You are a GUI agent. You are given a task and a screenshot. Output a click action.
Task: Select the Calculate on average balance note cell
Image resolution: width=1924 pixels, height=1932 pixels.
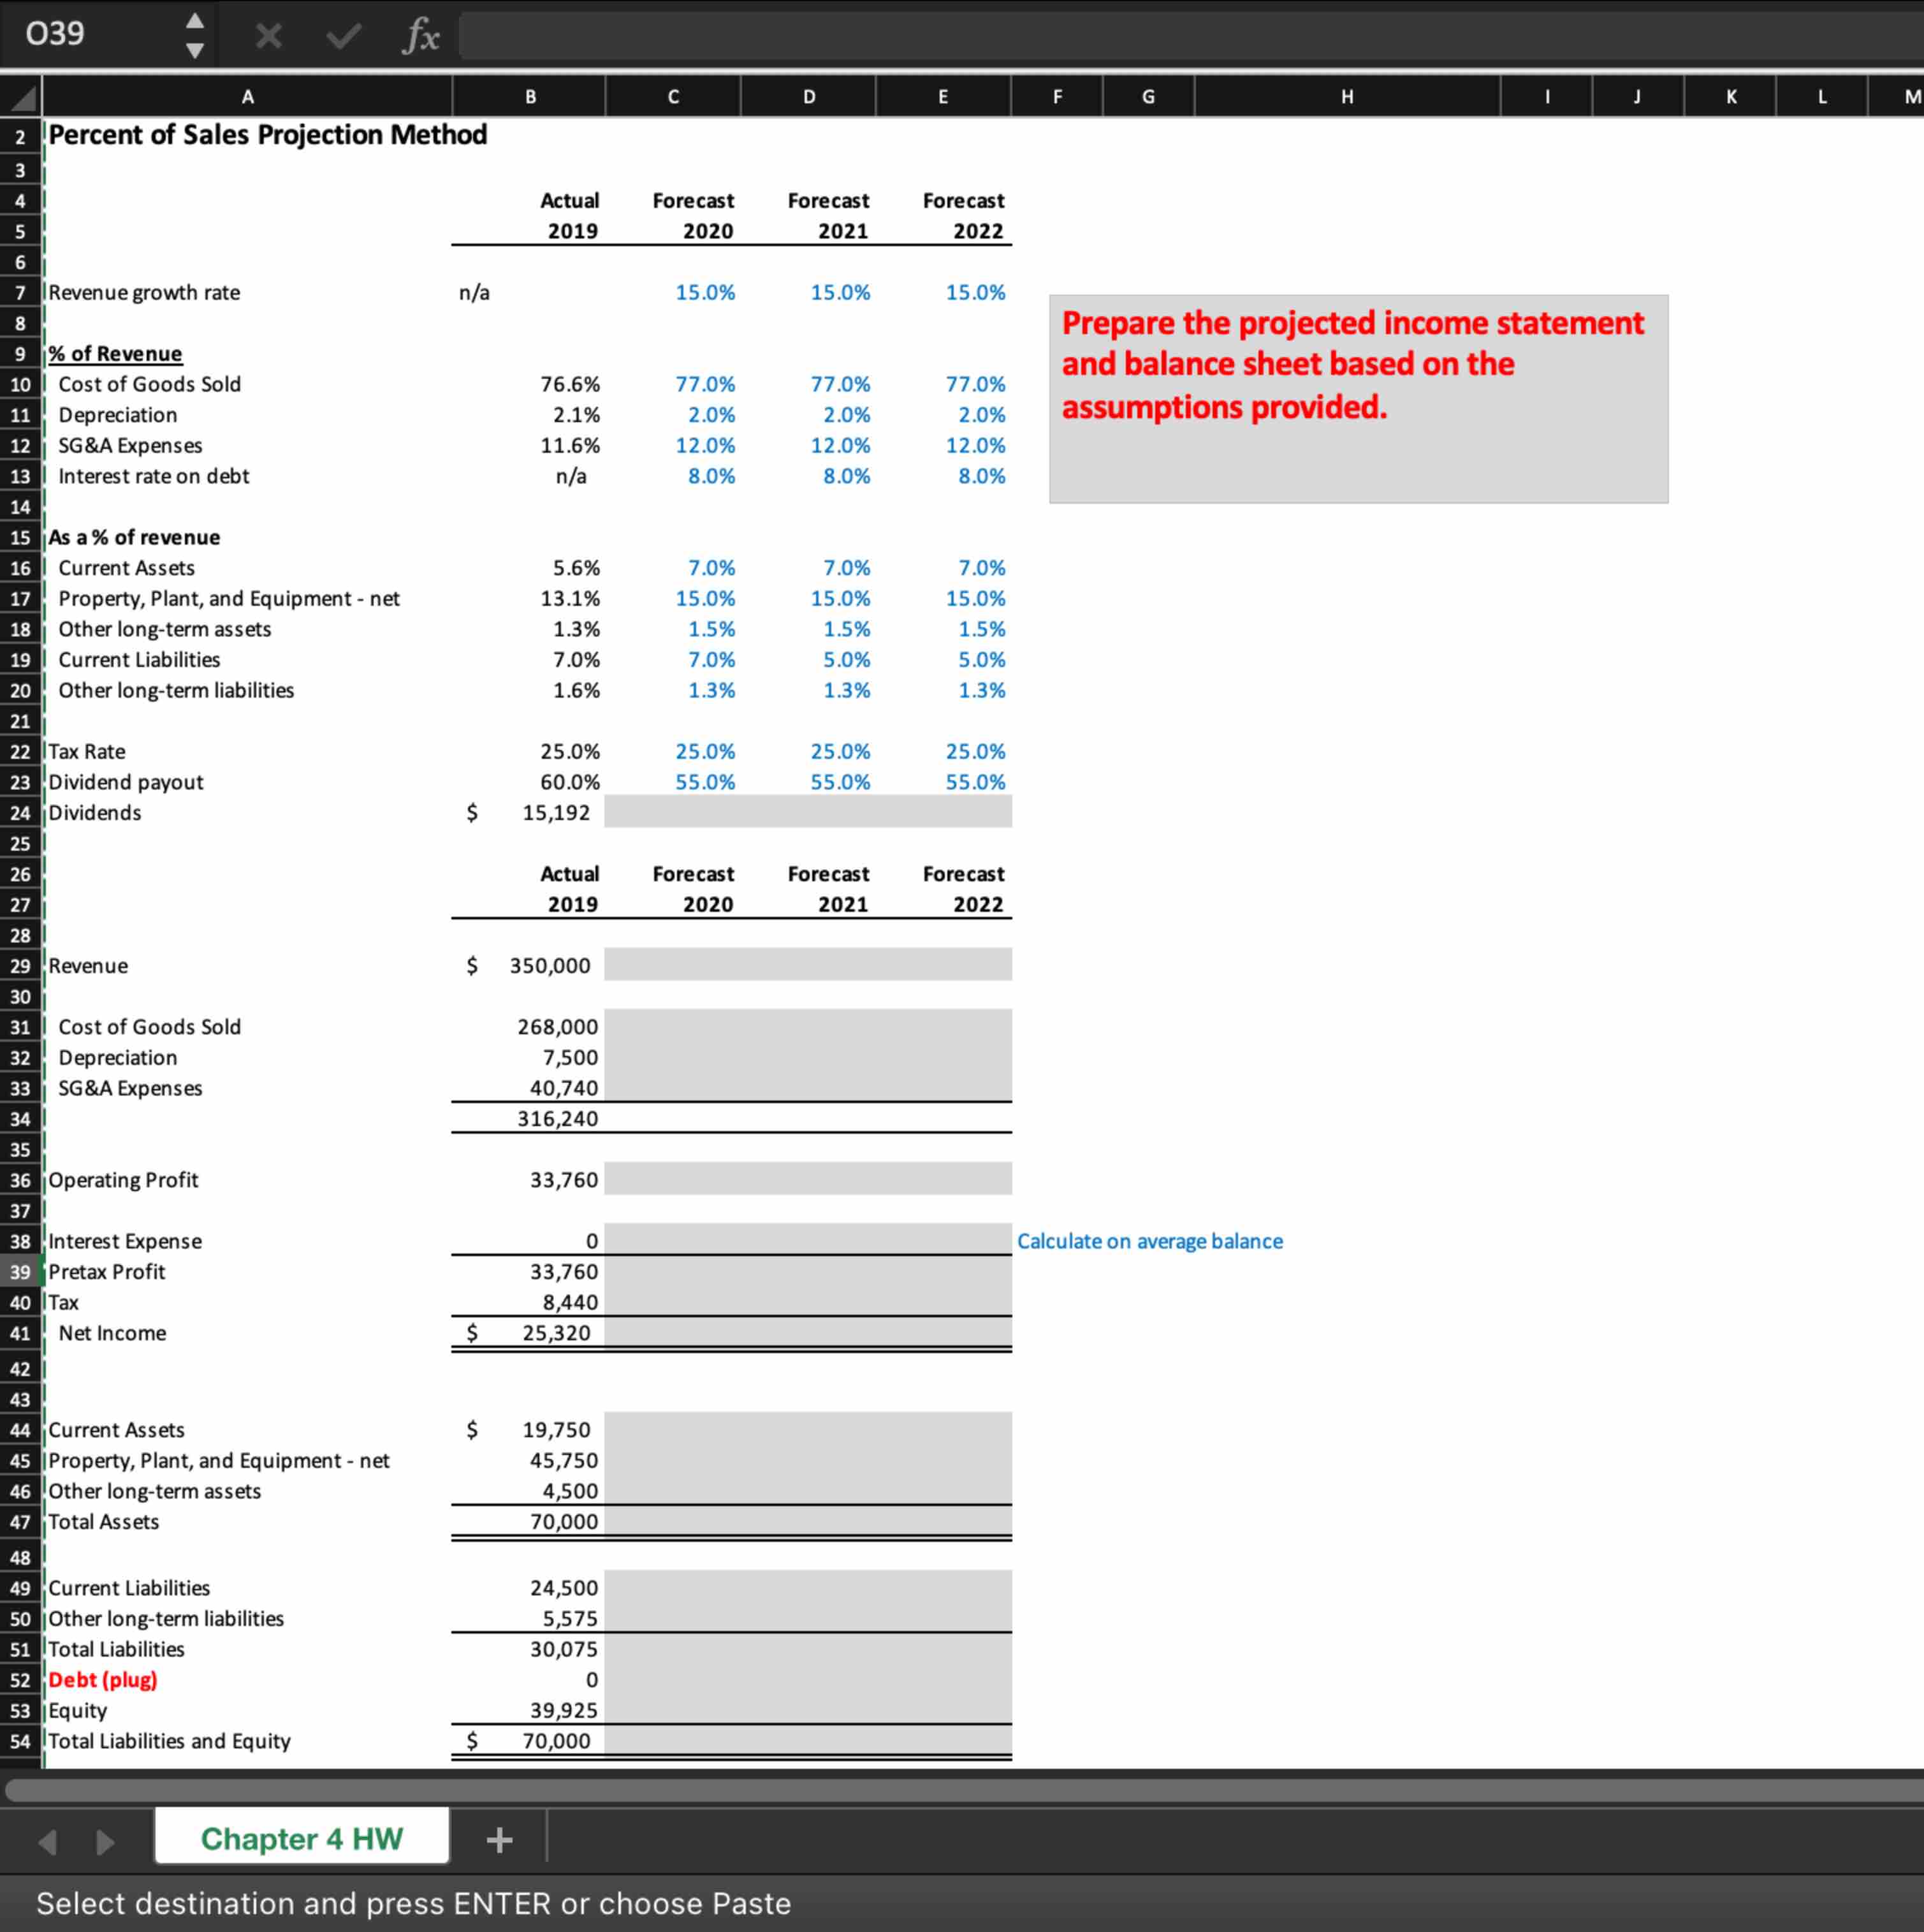1150,1241
